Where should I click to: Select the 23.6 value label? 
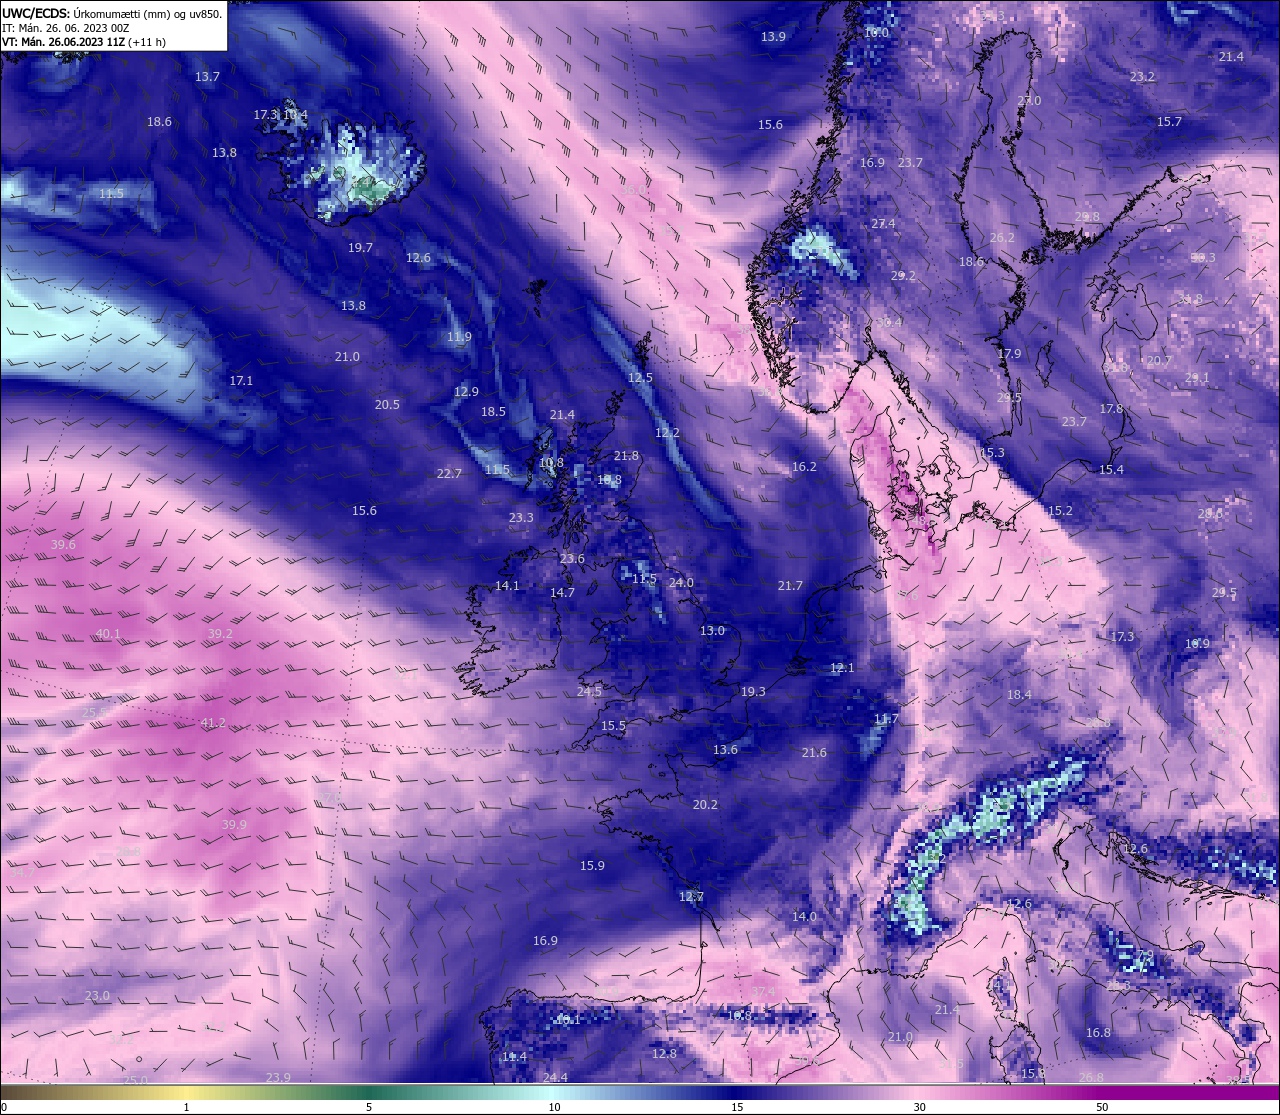tap(572, 559)
